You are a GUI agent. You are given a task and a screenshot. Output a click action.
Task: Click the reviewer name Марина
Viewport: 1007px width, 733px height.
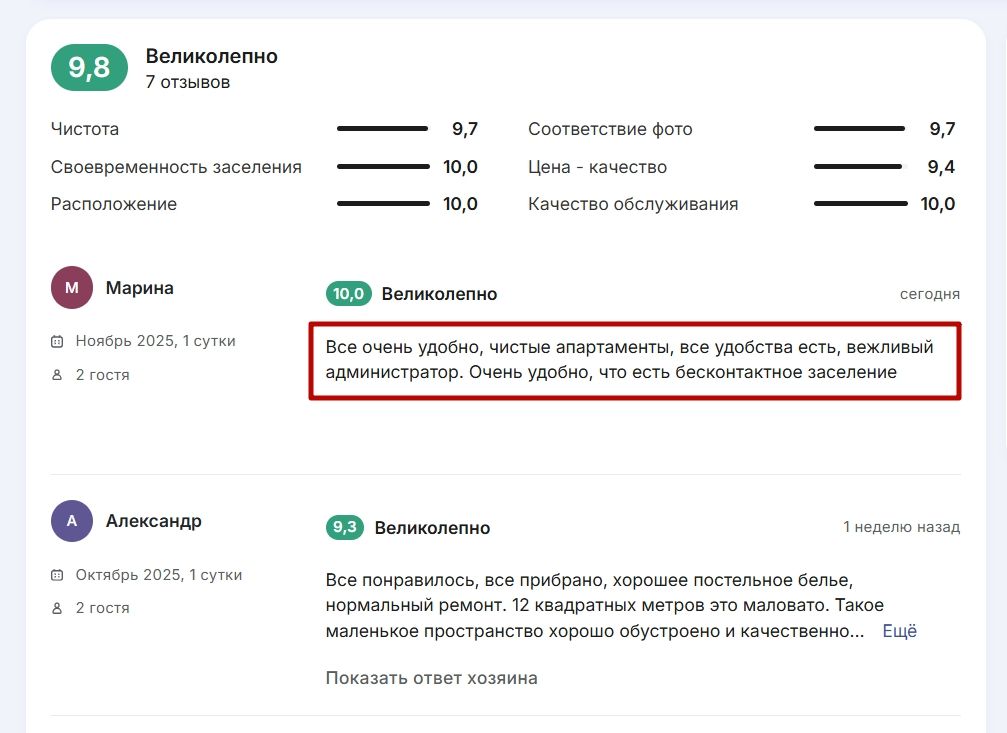[140, 288]
